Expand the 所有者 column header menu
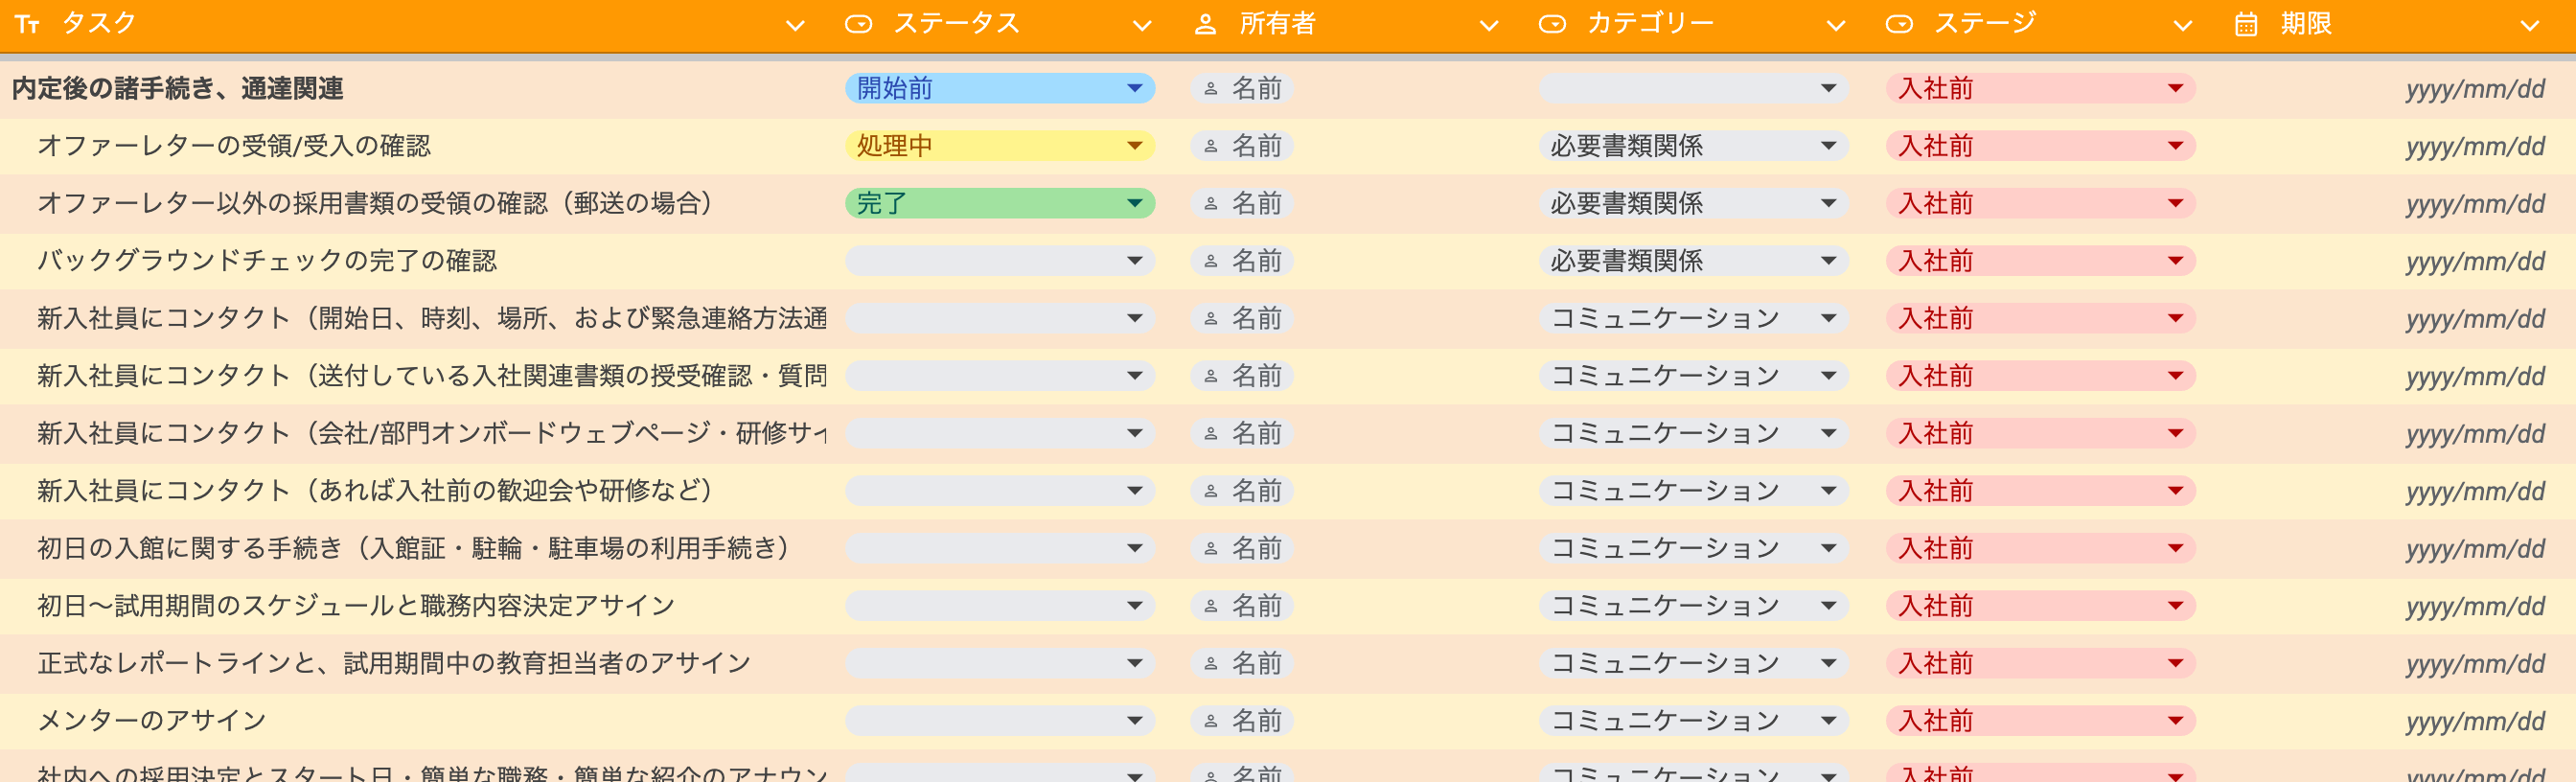Image resolution: width=2576 pixels, height=782 pixels. click(1488, 25)
